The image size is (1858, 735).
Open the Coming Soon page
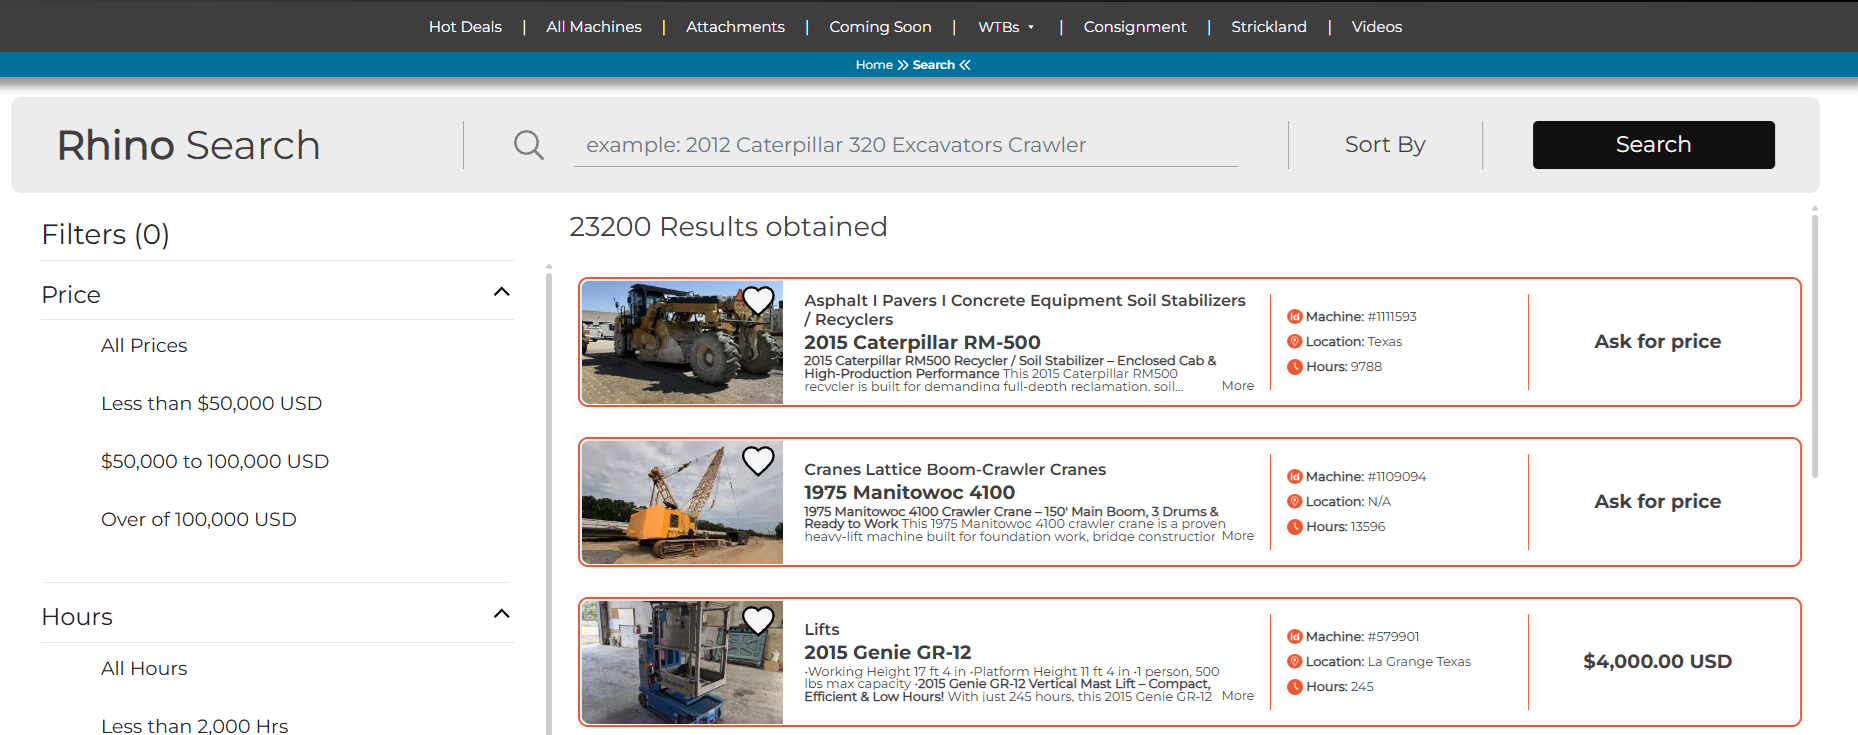880,27
